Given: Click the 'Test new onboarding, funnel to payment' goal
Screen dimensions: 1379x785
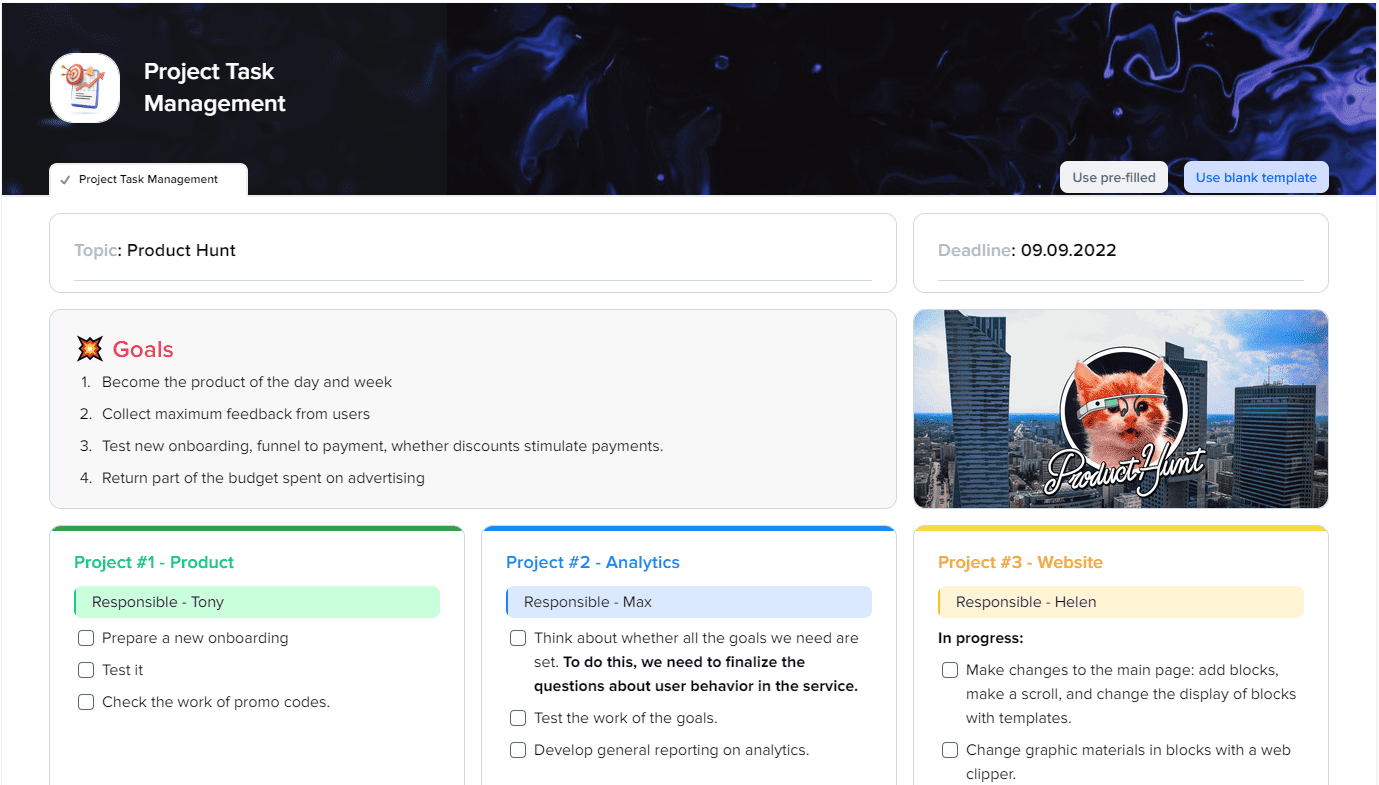Looking at the screenshot, I should point(382,446).
